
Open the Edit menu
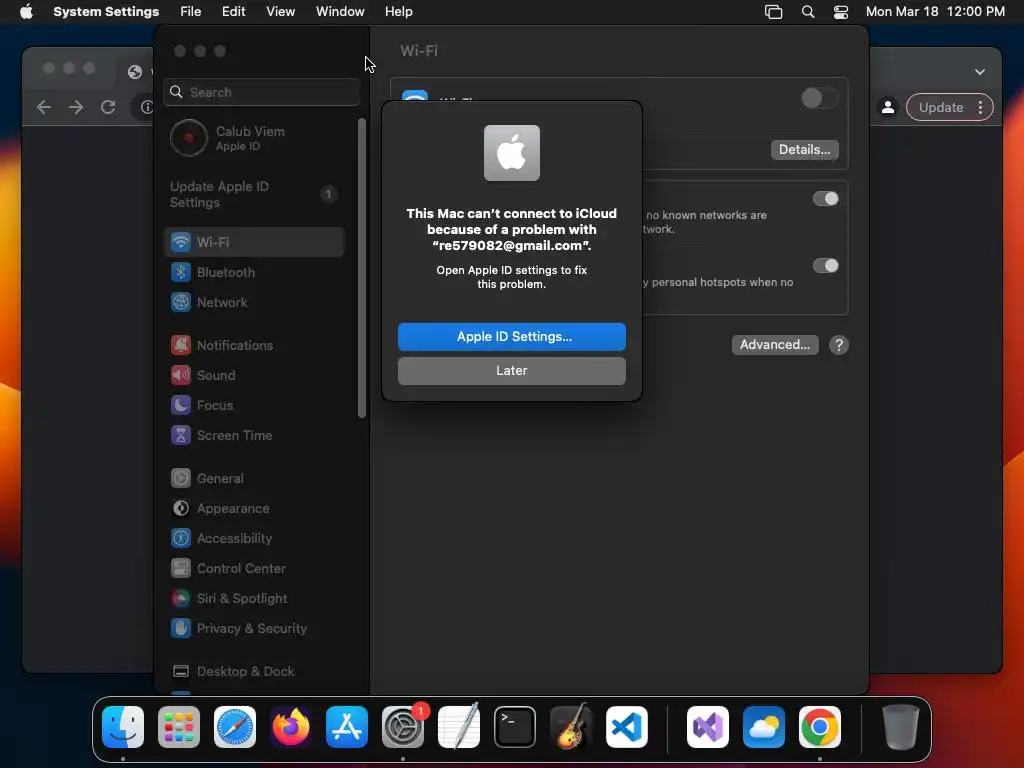point(233,12)
